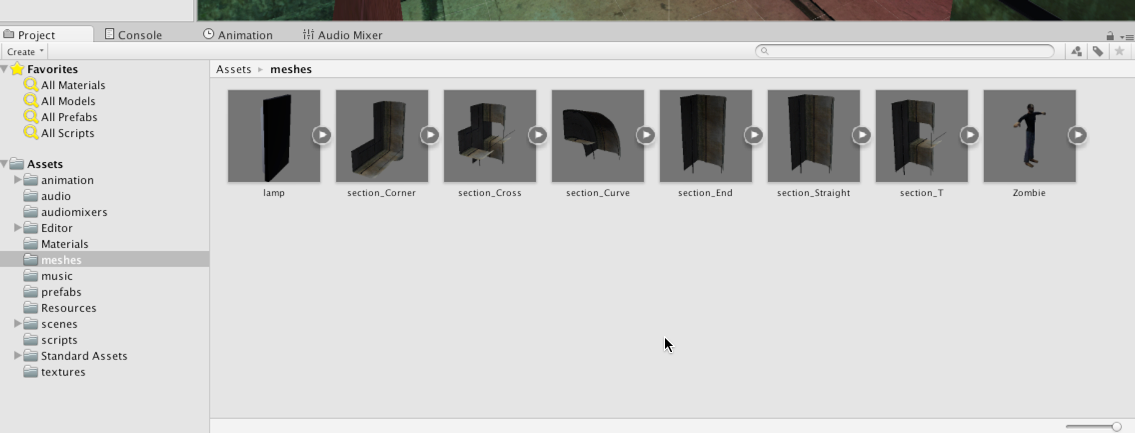Viewport: 1135px width, 433px height.
Task: Select the section_Straight mesh thumbnail
Action: 814,136
